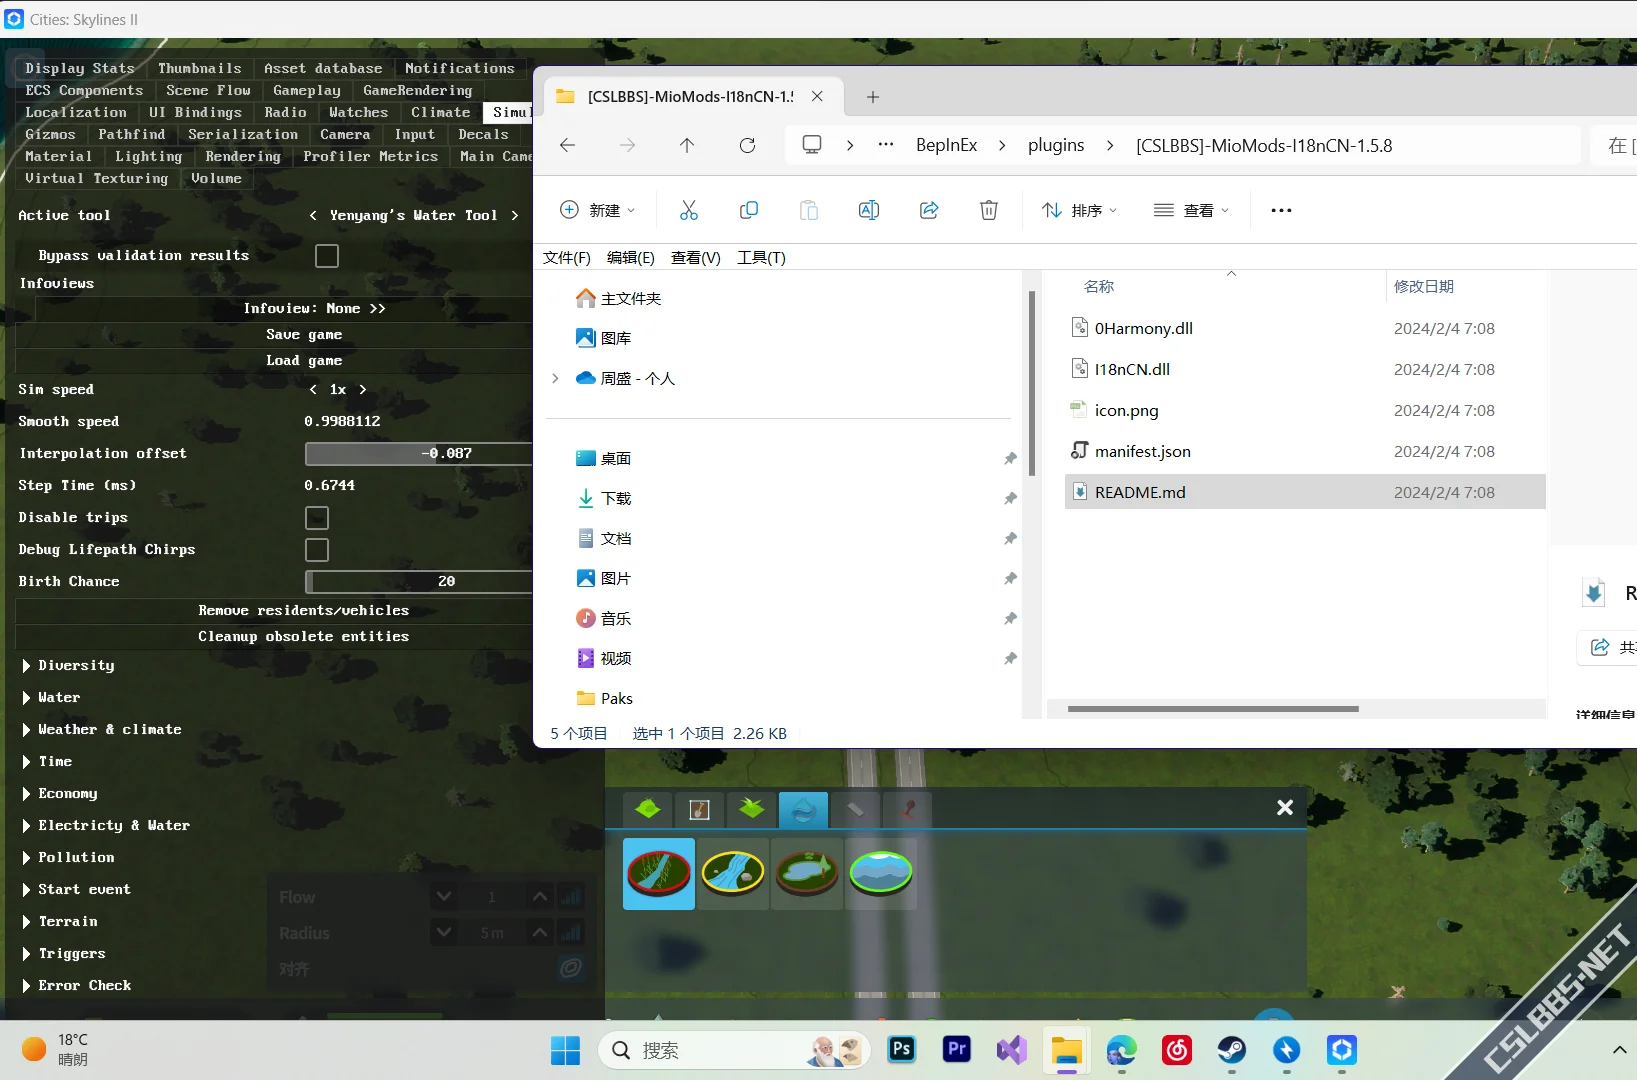Switch to the Pathfind debug tab
Screen dimensions: 1637x1080
(x=131, y=134)
